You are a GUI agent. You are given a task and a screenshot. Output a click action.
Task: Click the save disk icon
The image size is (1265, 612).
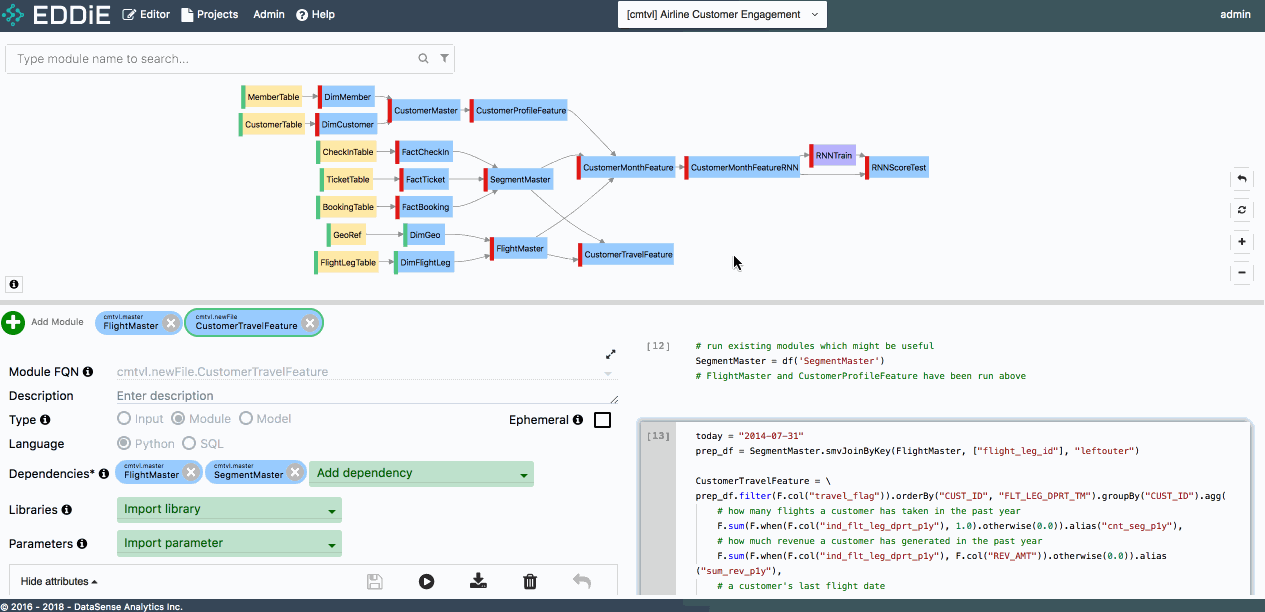coord(375,581)
